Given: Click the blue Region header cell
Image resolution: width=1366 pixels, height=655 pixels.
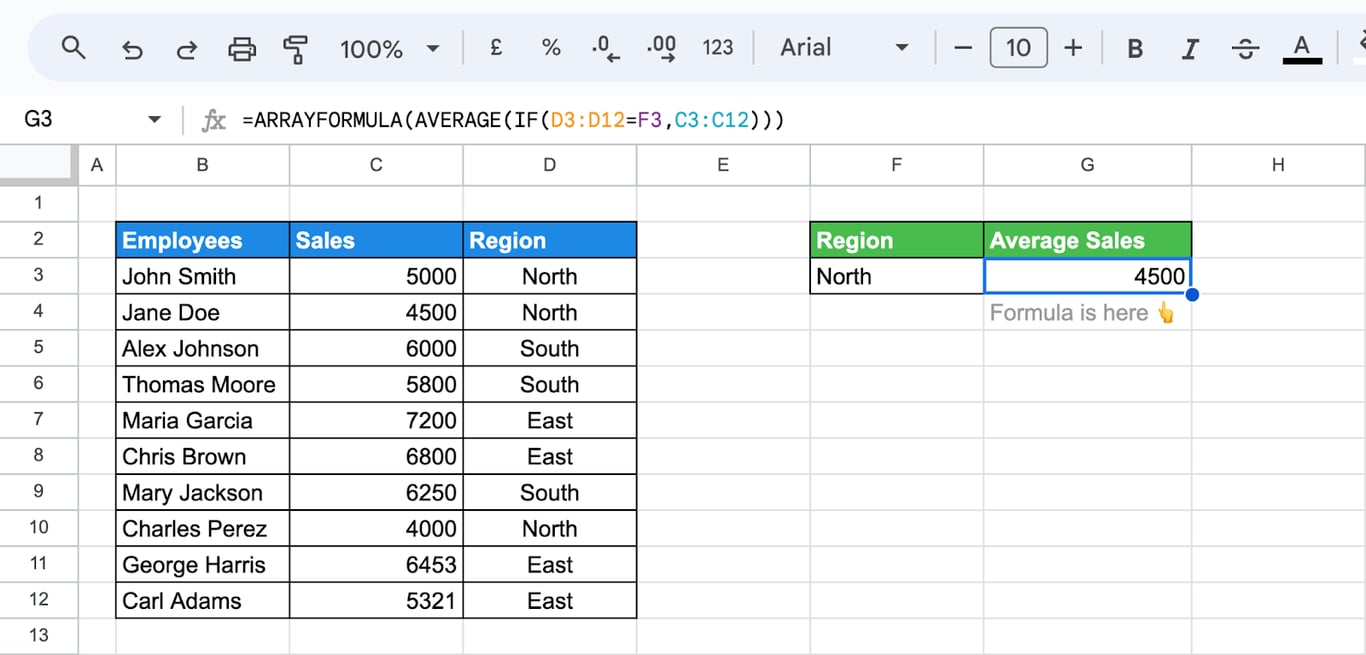Looking at the screenshot, I should coord(550,240).
